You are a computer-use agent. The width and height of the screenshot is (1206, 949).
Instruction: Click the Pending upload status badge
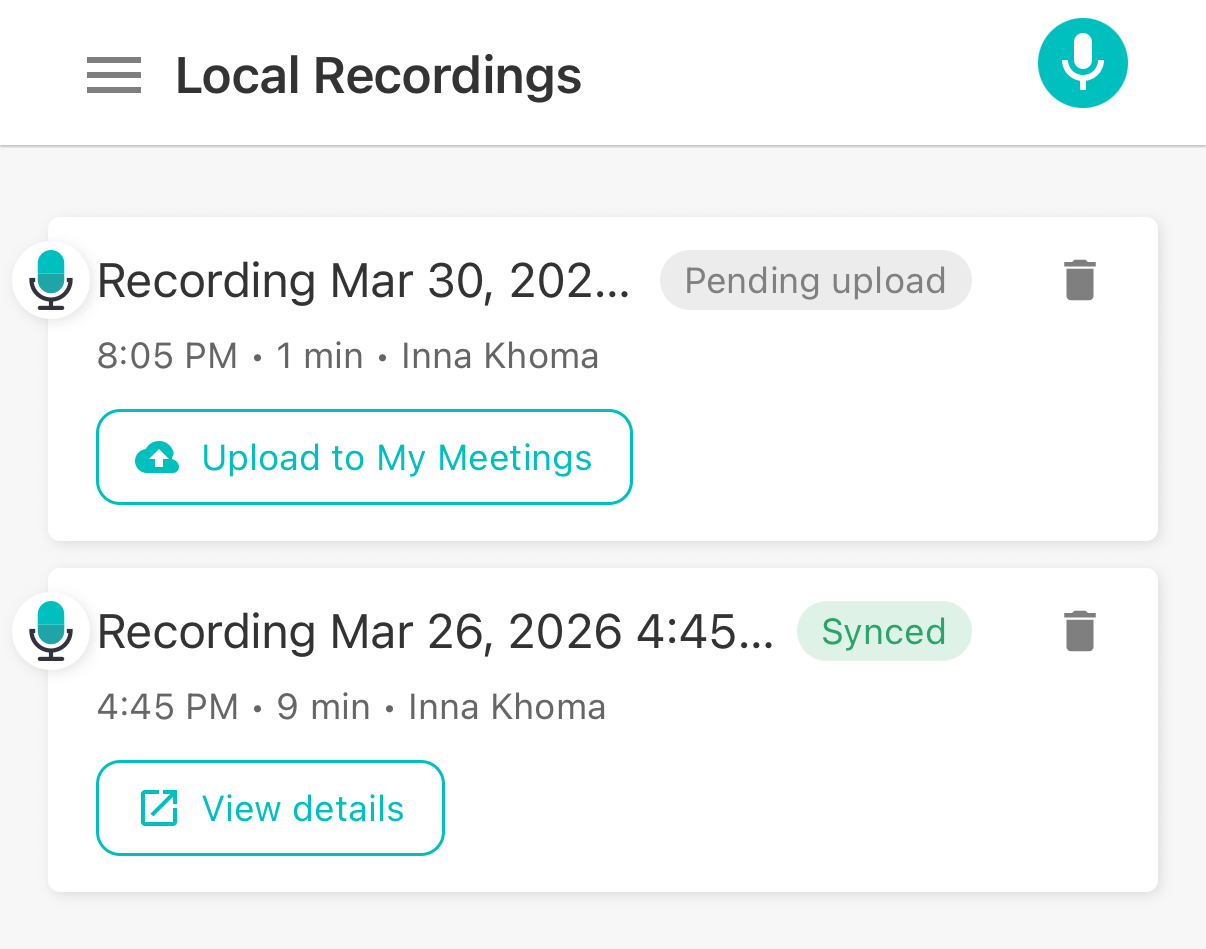815,281
